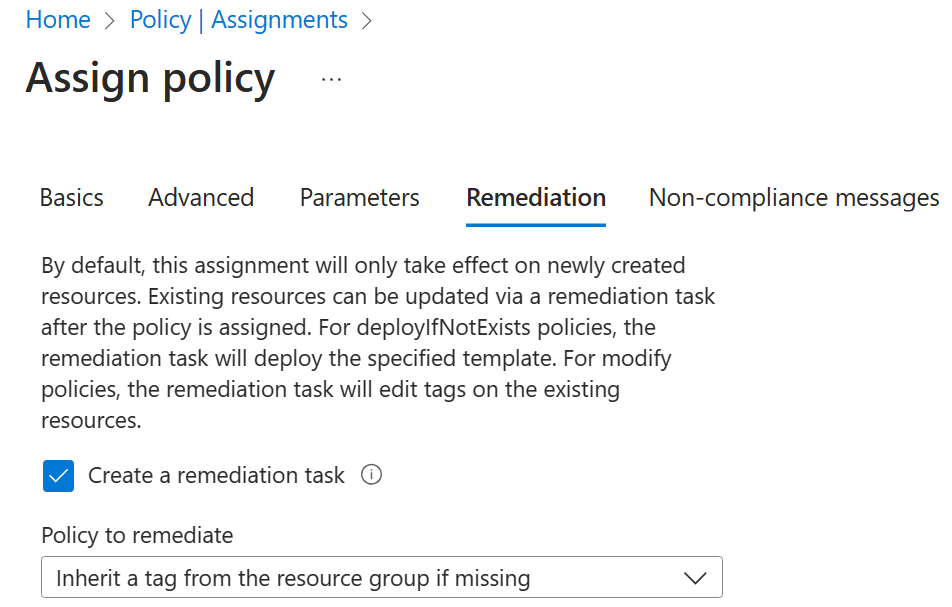Disable the Create a remediation task checkbox
Screen dimensions: 952x607
[58, 476]
